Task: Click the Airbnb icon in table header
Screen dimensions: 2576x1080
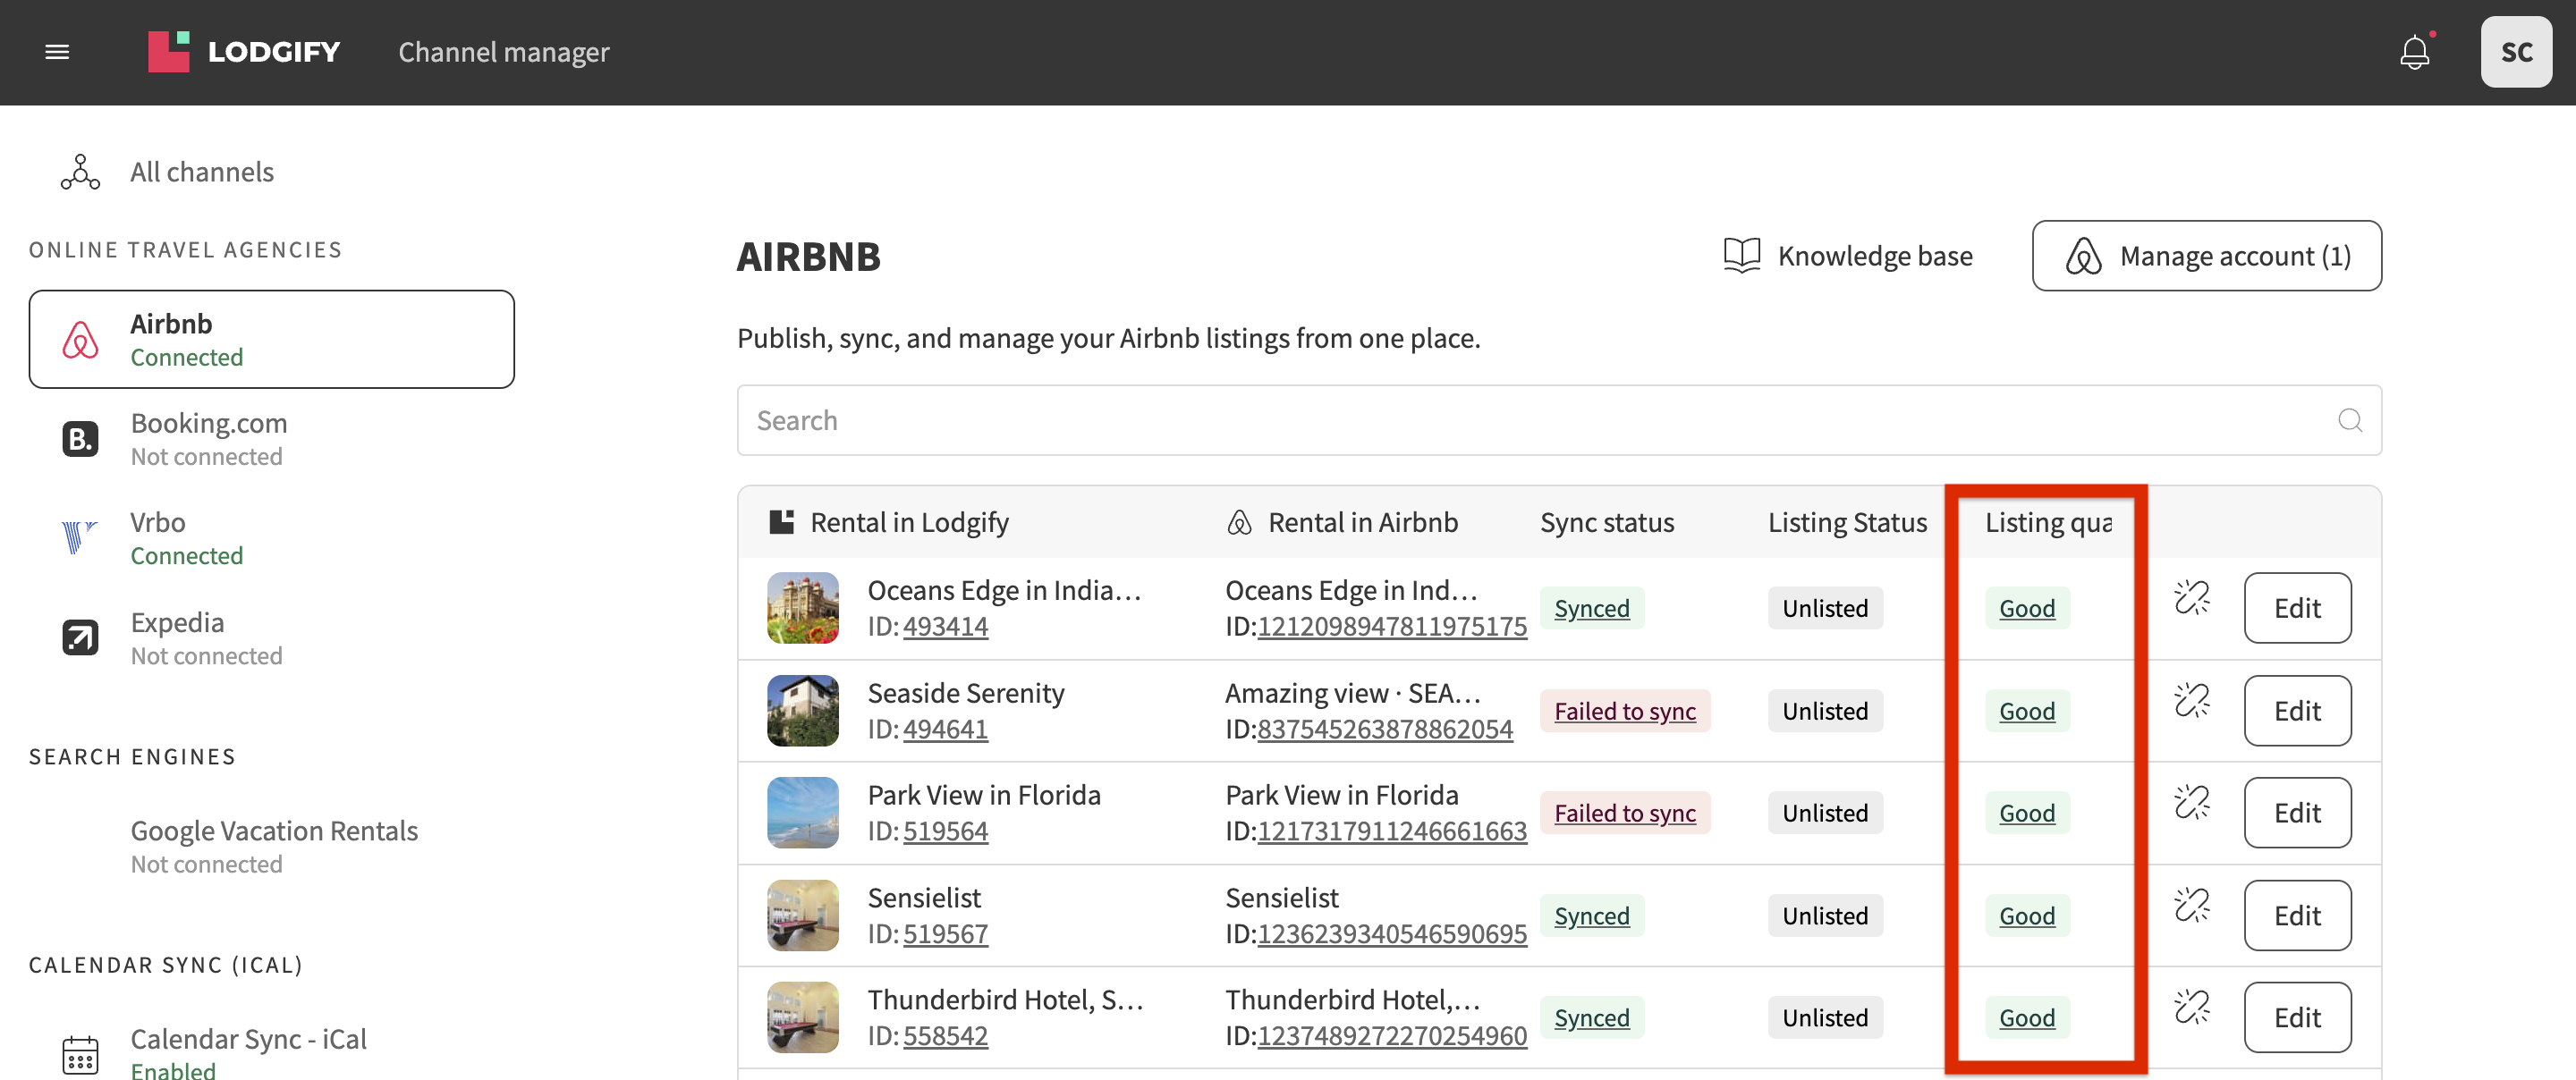Action: pyautogui.click(x=1239, y=522)
